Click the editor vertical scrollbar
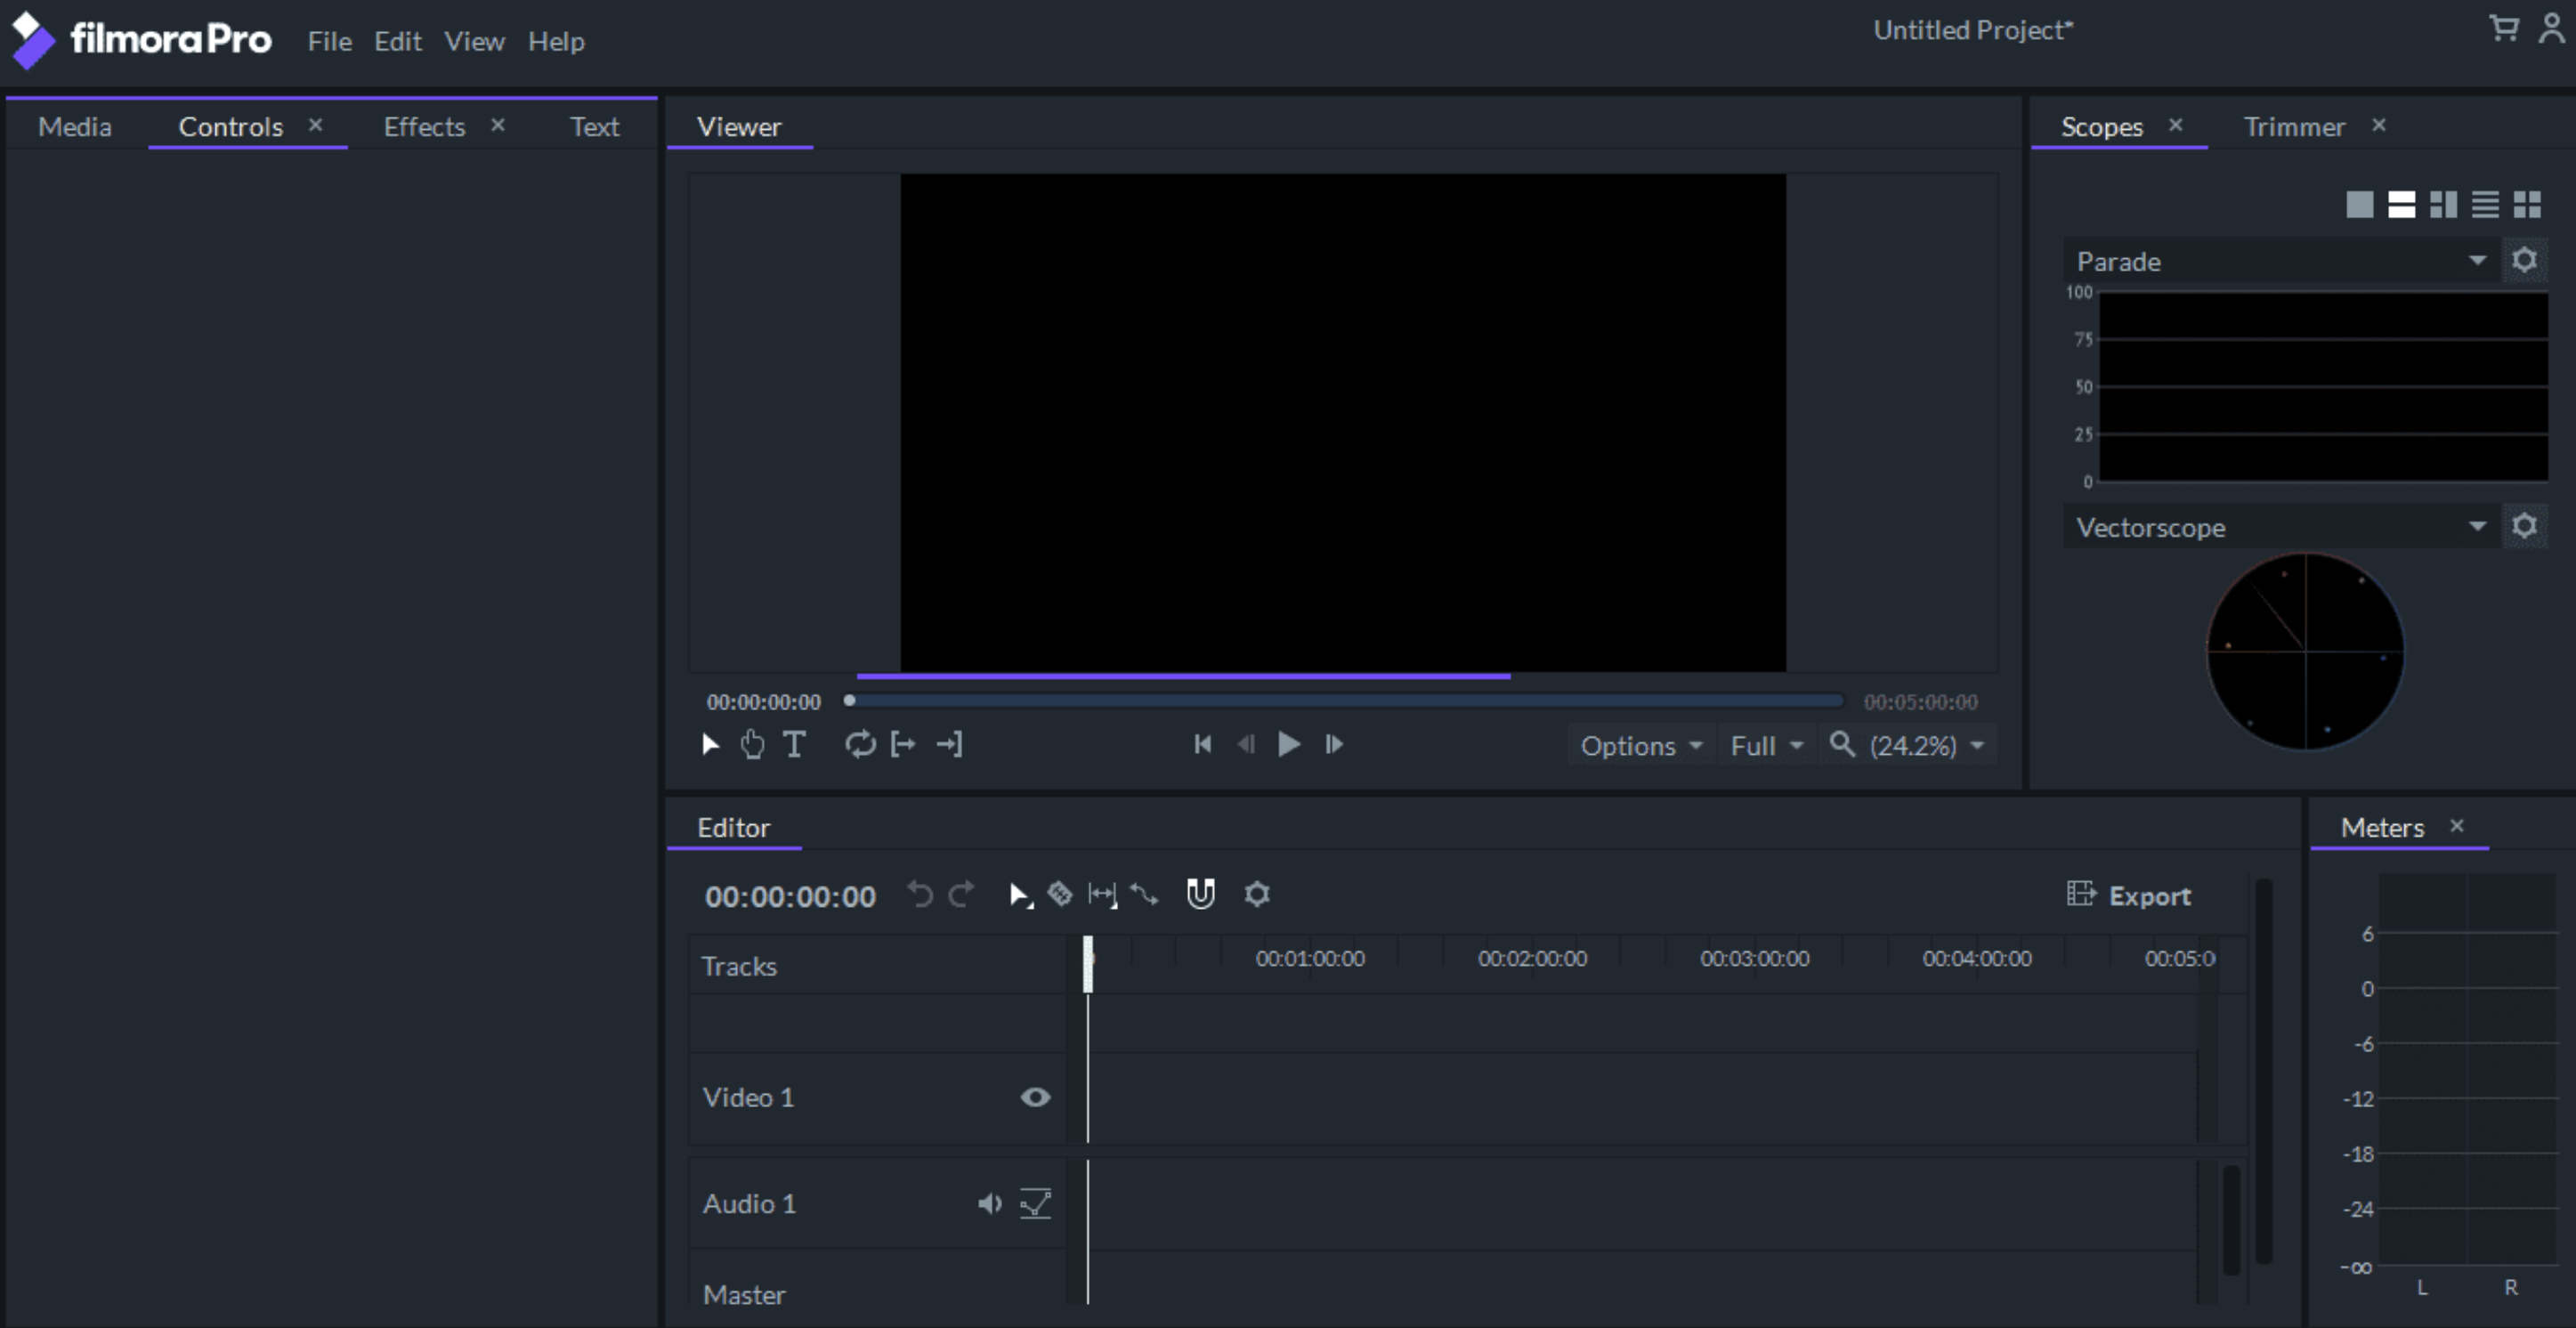The height and width of the screenshot is (1328, 2576). coord(2264,1070)
